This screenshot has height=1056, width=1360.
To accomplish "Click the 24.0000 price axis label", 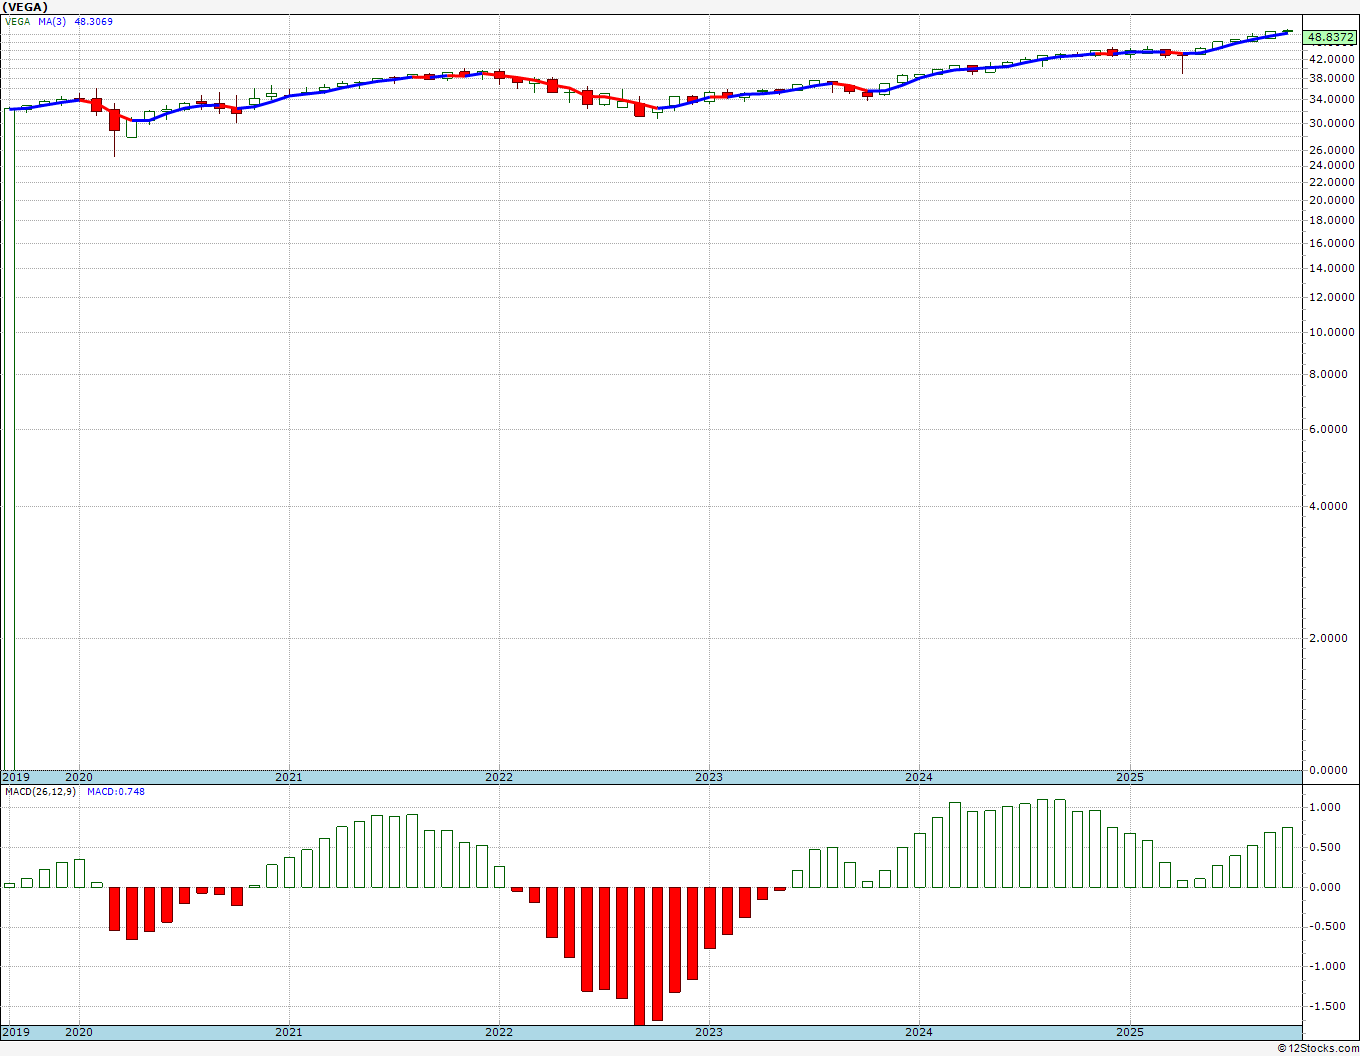I will [1331, 165].
